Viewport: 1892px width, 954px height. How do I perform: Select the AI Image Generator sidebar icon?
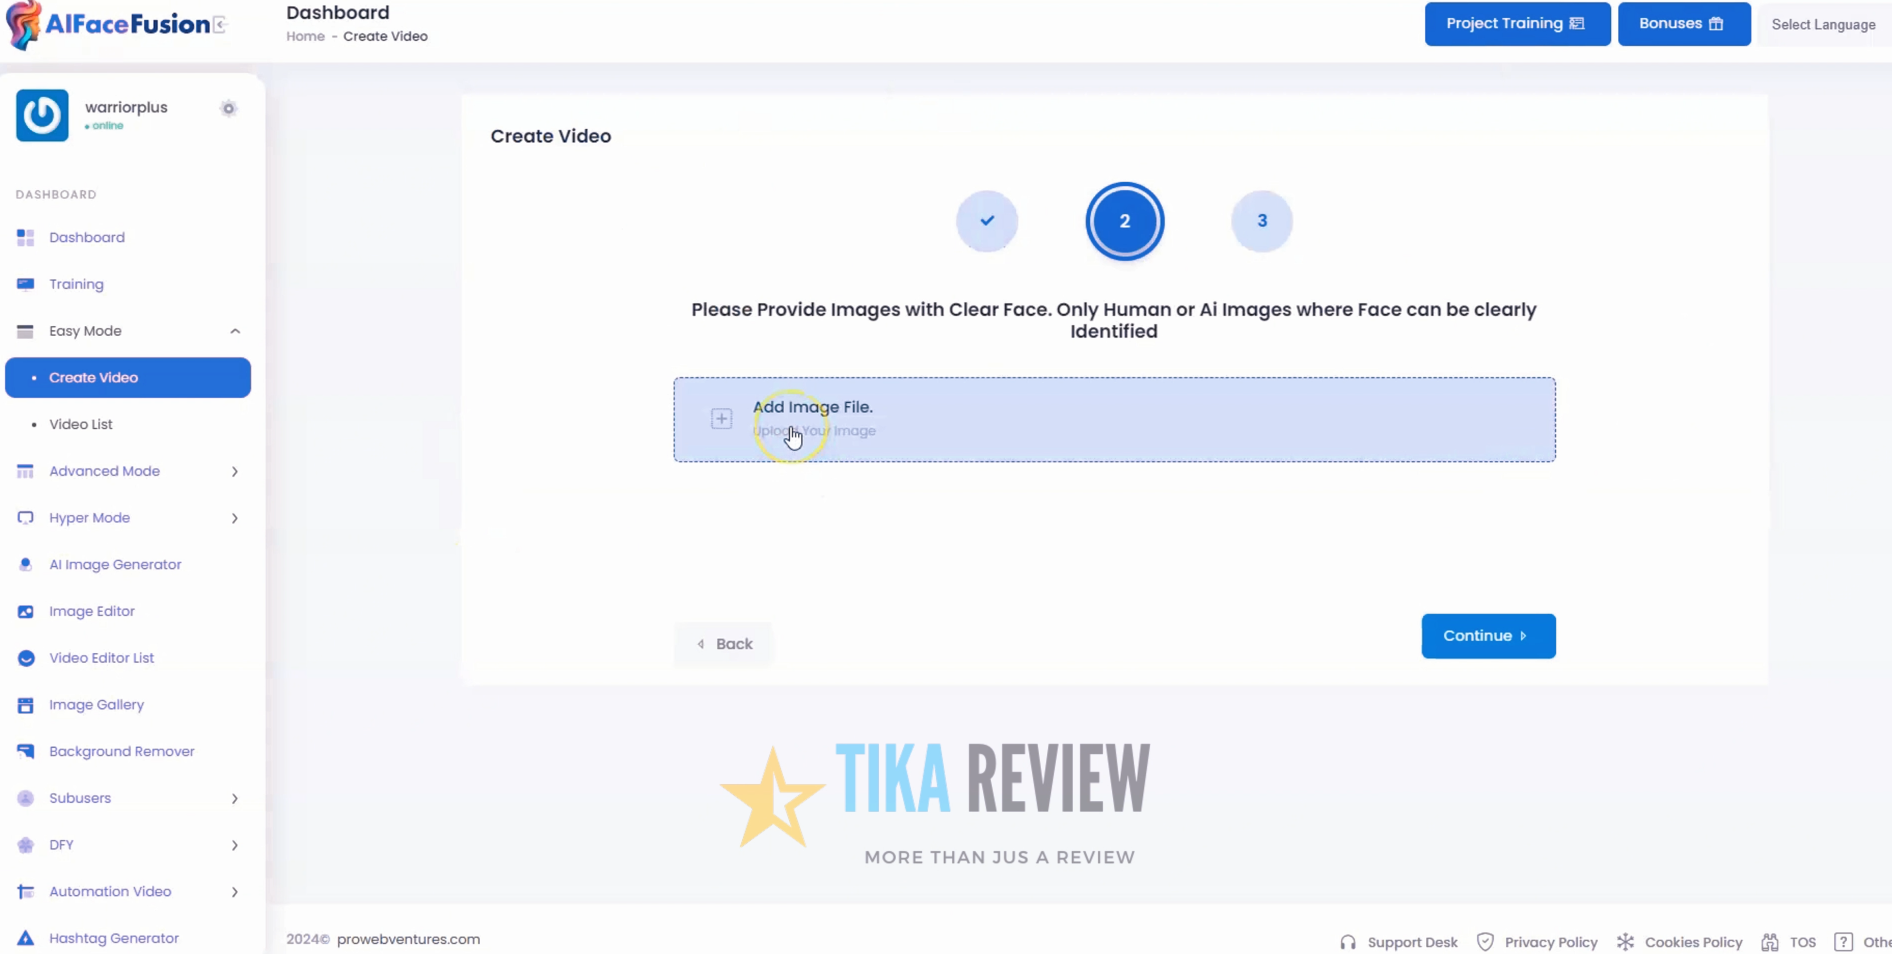click(25, 564)
